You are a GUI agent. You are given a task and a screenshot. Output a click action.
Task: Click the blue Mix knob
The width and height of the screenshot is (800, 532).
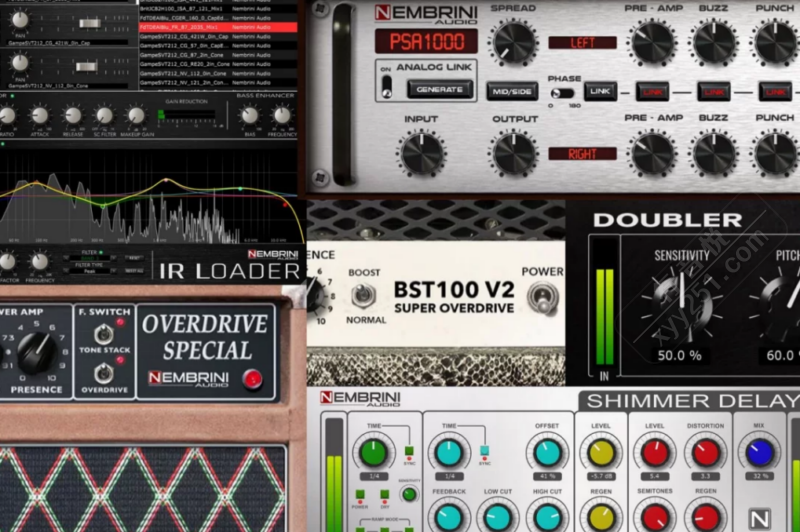click(759, 453)
